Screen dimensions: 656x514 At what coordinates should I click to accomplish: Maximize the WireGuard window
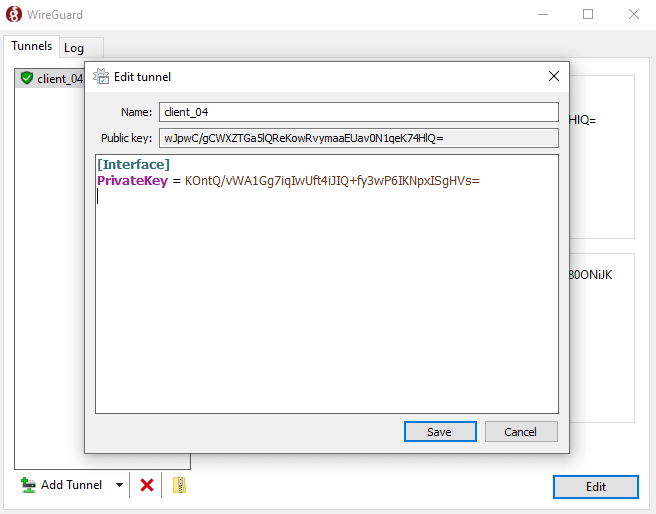(588, 15)
